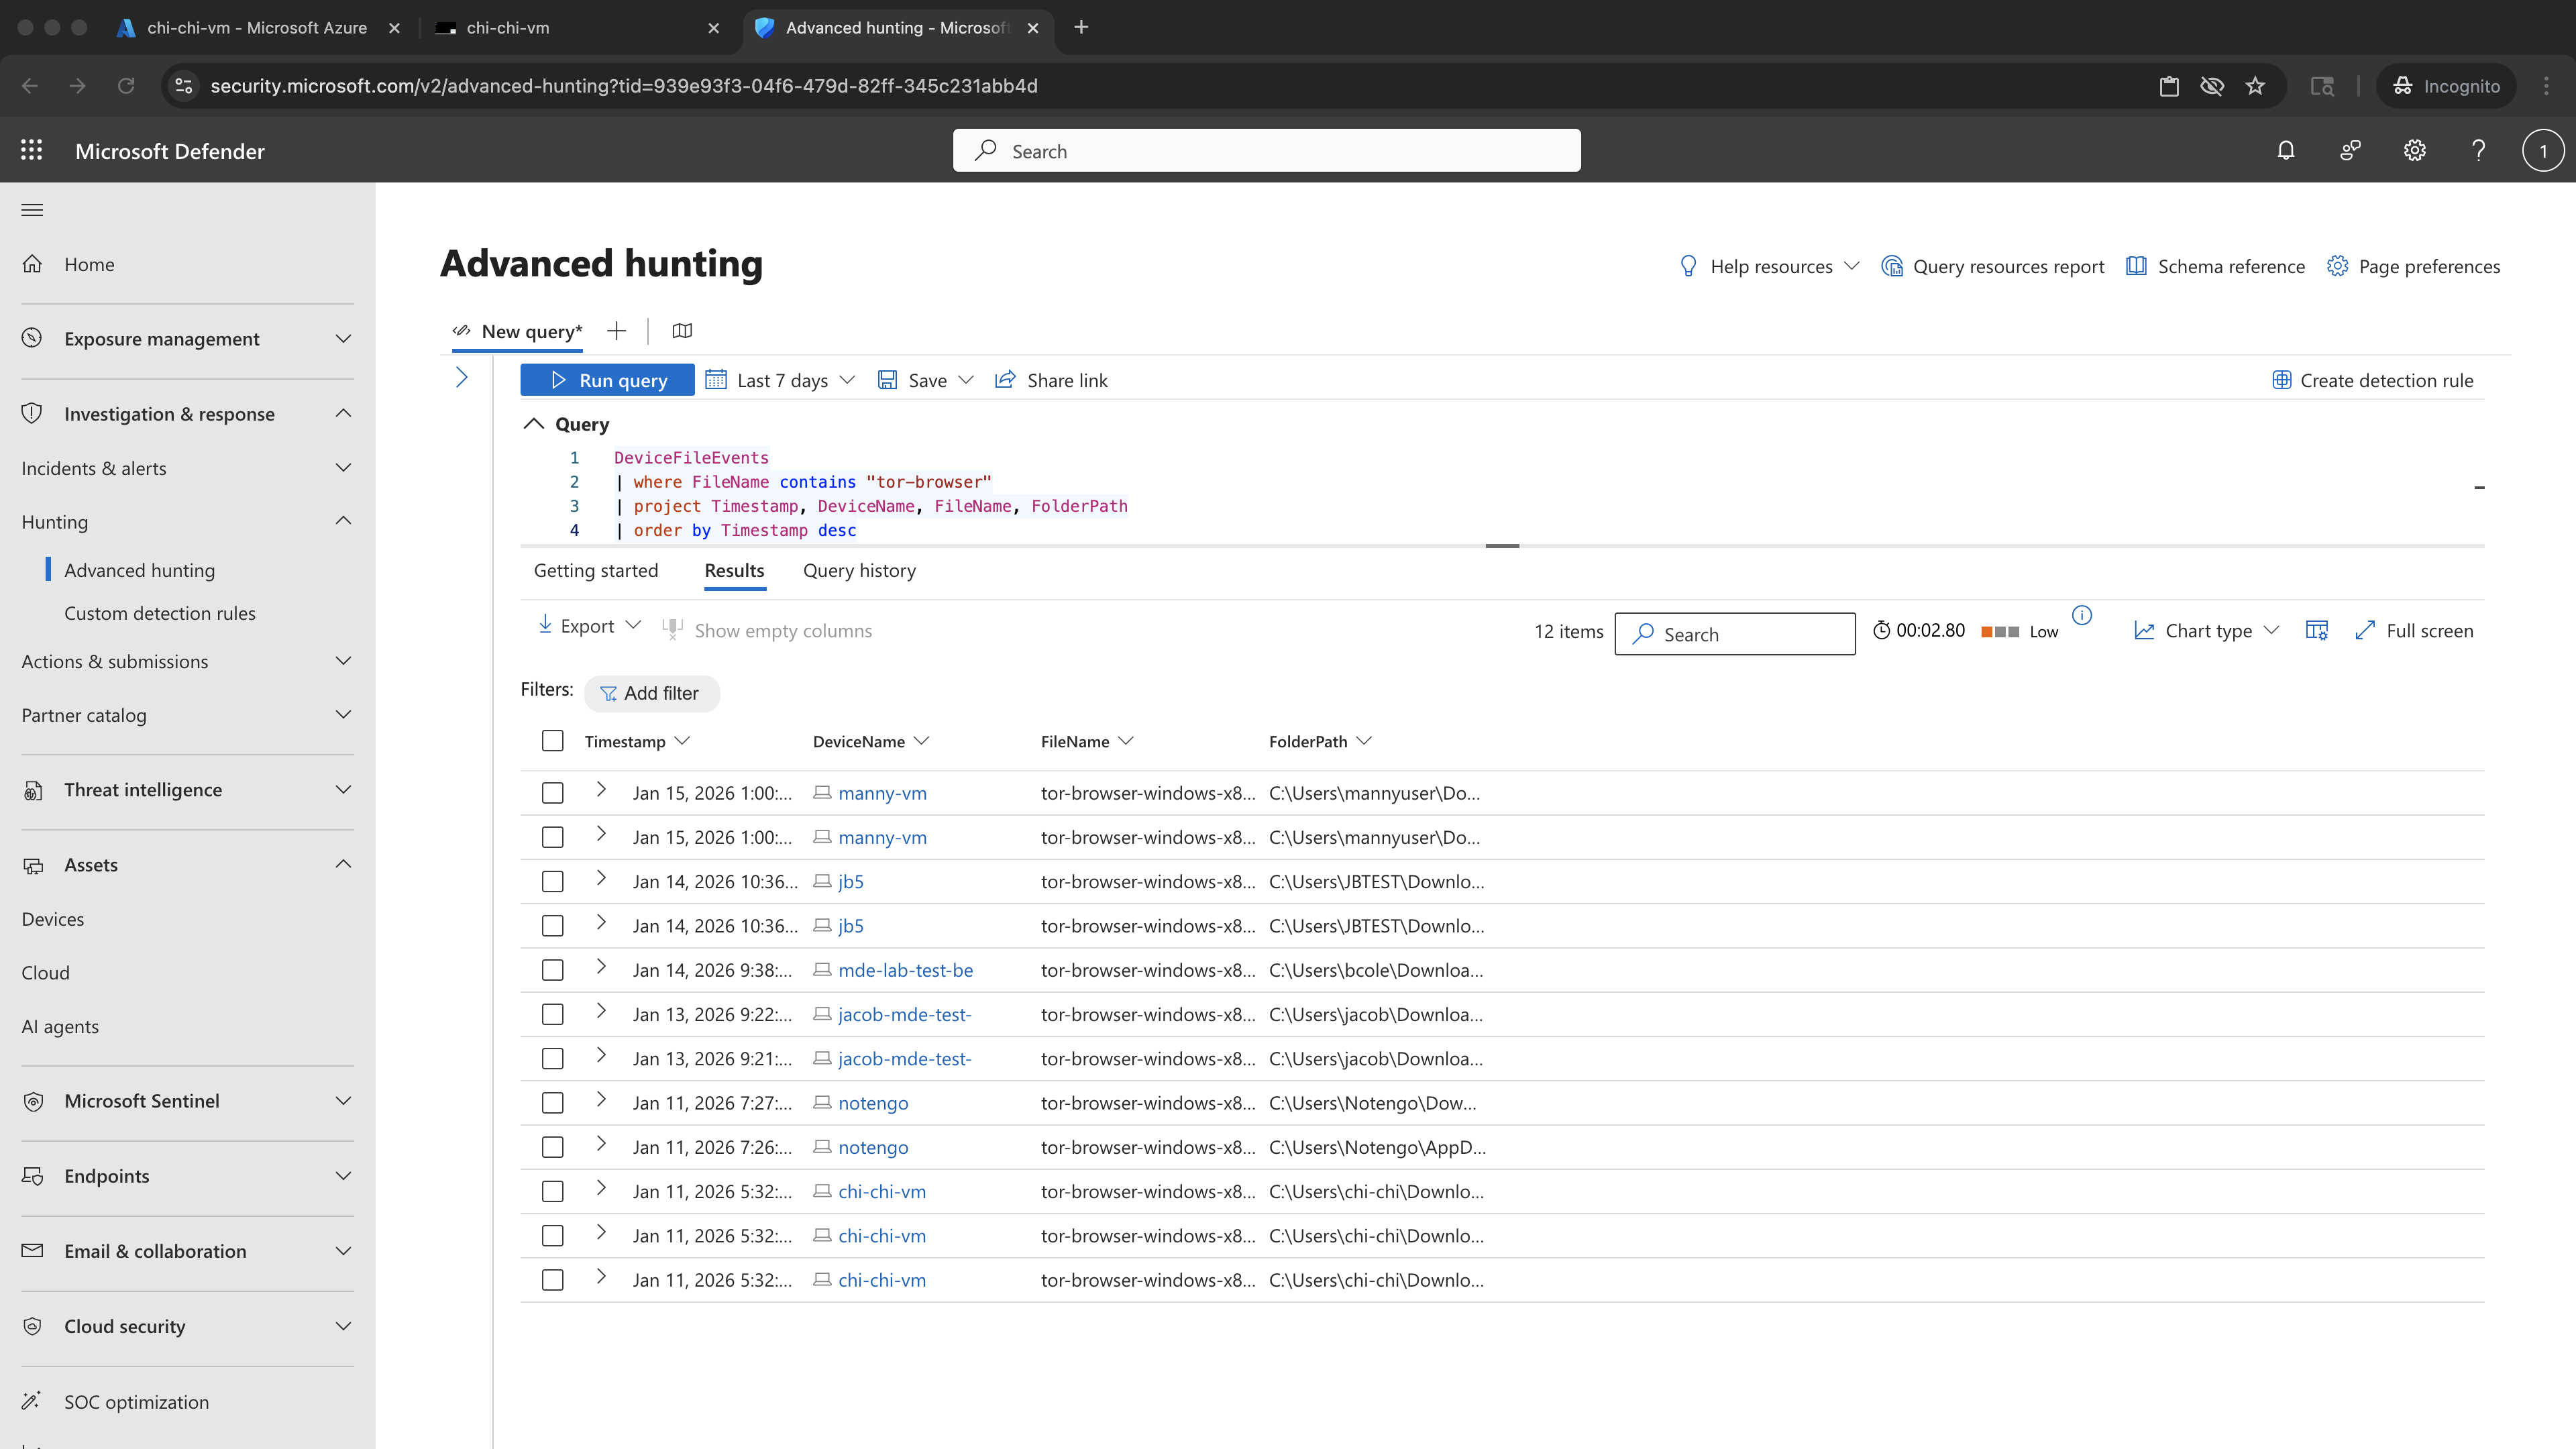Viewport: 2576px width, 1449px height.
Task: Select all rows with header checkbox
Action: click(x=553, y=741)
